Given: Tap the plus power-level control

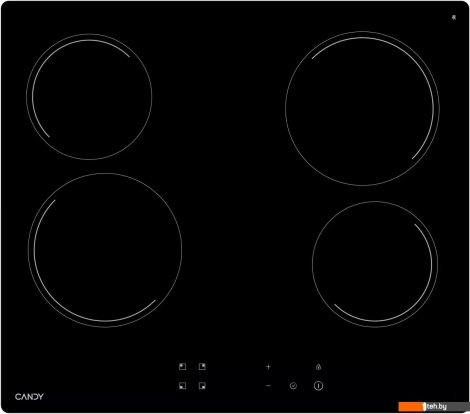Looking at the screenshot, I should point(268,367).
